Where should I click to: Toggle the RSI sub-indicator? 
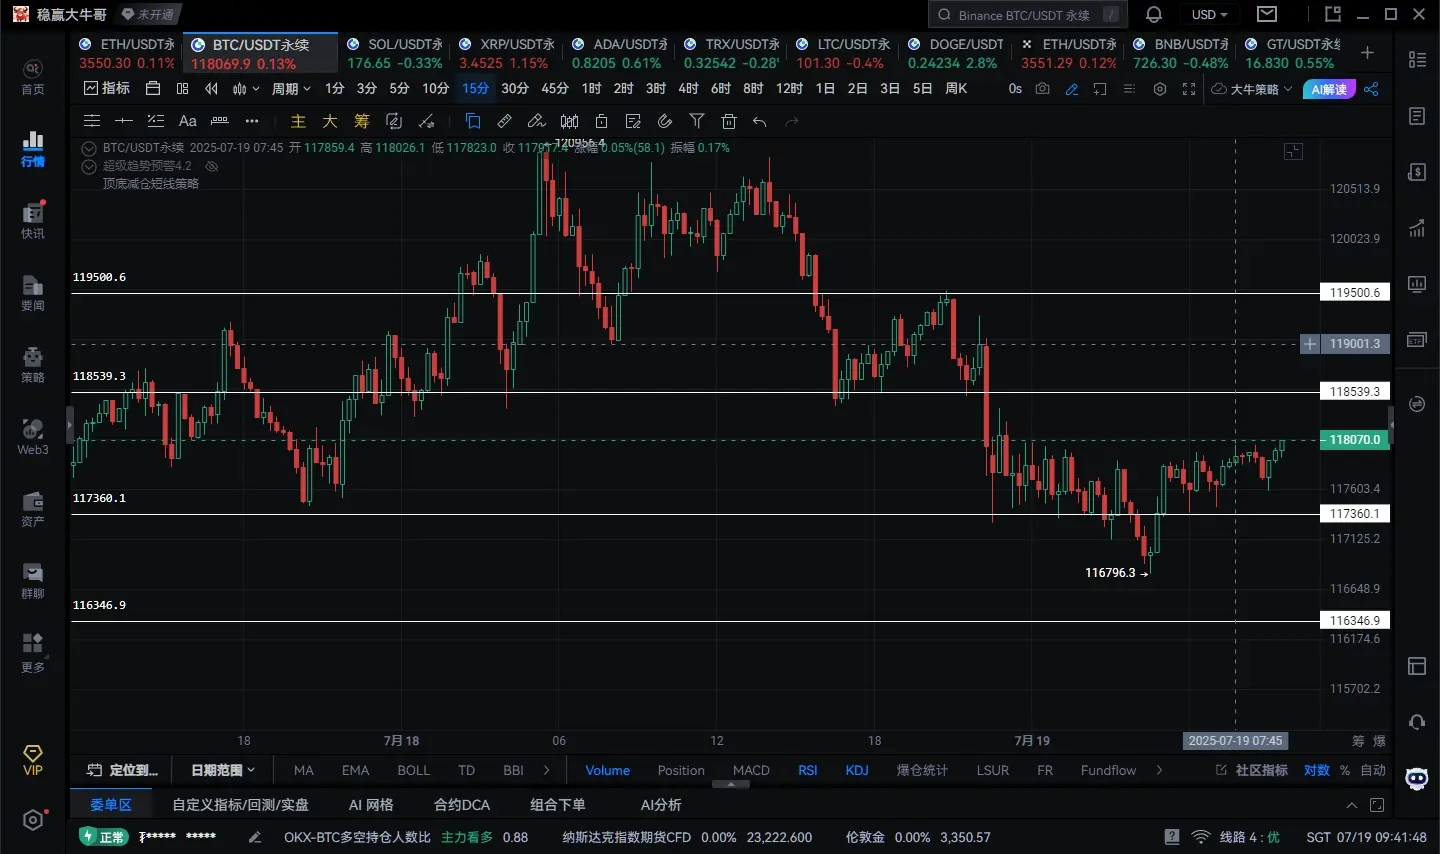(x=807, y=770)
